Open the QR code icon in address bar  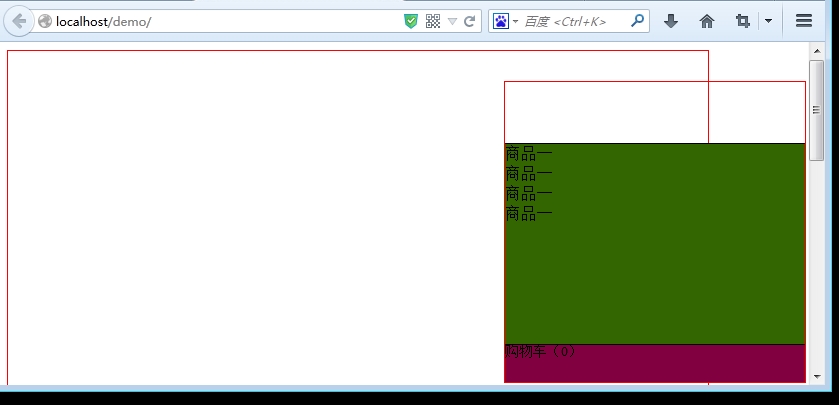433,21
